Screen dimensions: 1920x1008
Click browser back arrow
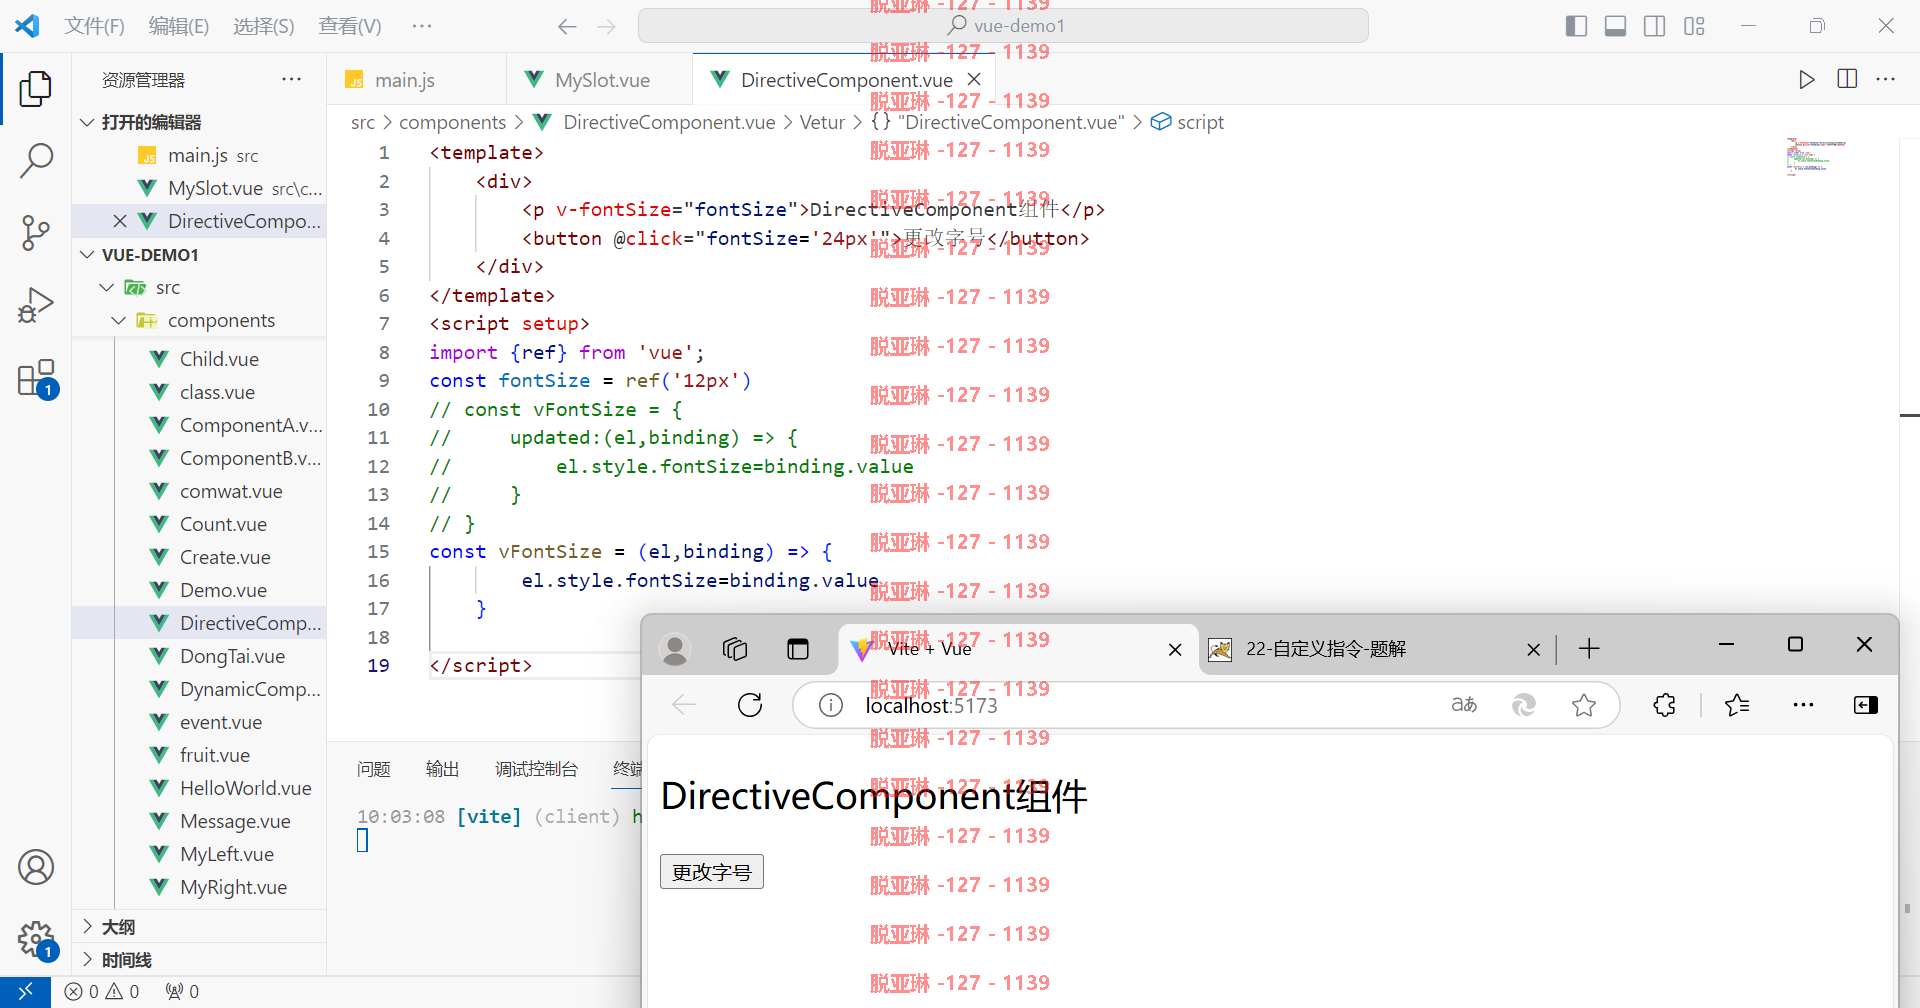coord(684,705)
